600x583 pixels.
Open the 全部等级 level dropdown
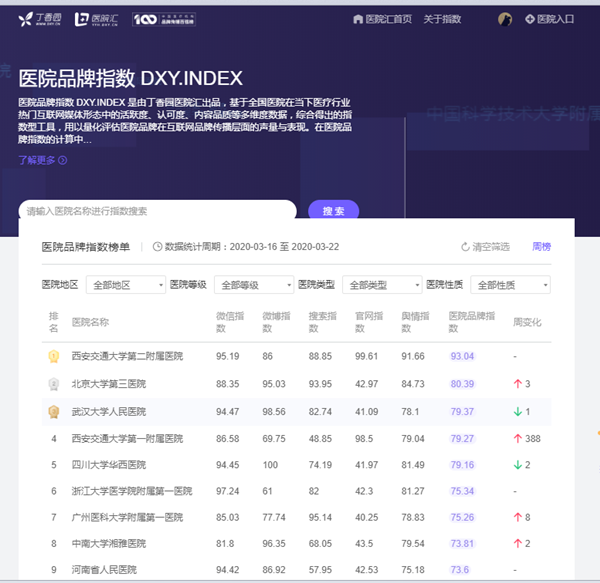pos(254,285)
